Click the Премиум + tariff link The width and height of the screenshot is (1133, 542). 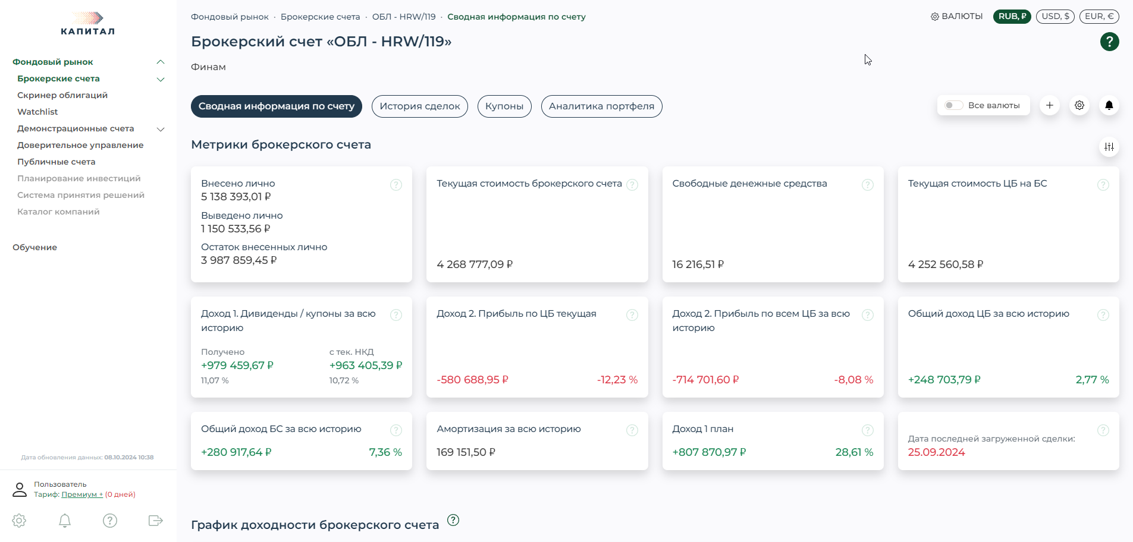[82, 495]
